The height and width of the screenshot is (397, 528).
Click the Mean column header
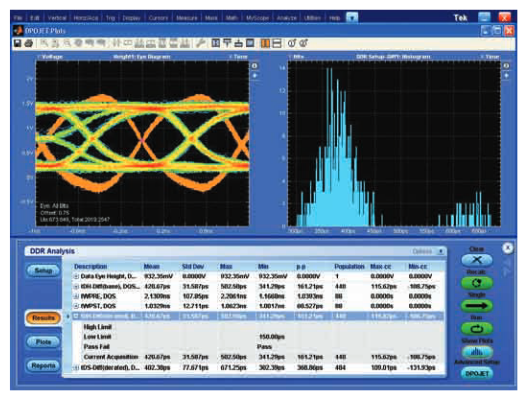(x=152, y=266)
